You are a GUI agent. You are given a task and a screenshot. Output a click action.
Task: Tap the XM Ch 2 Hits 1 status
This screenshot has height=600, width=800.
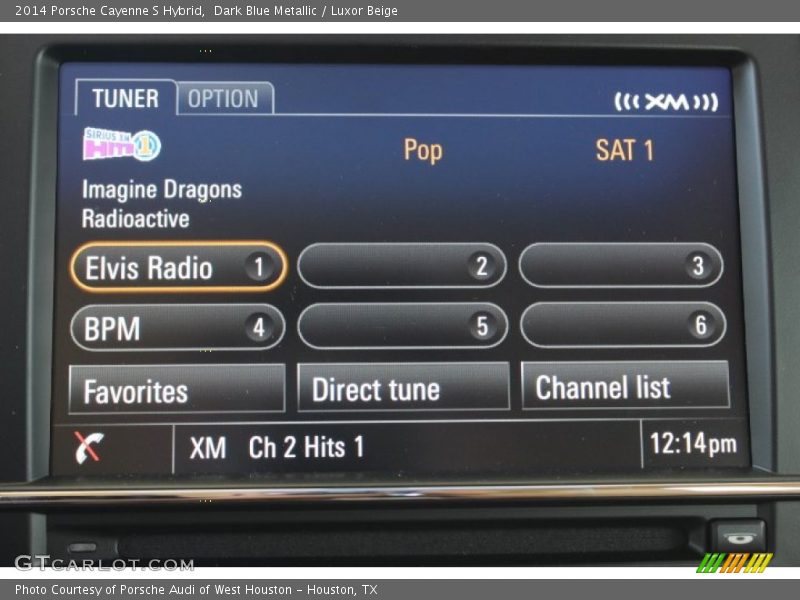pos(277,447)
